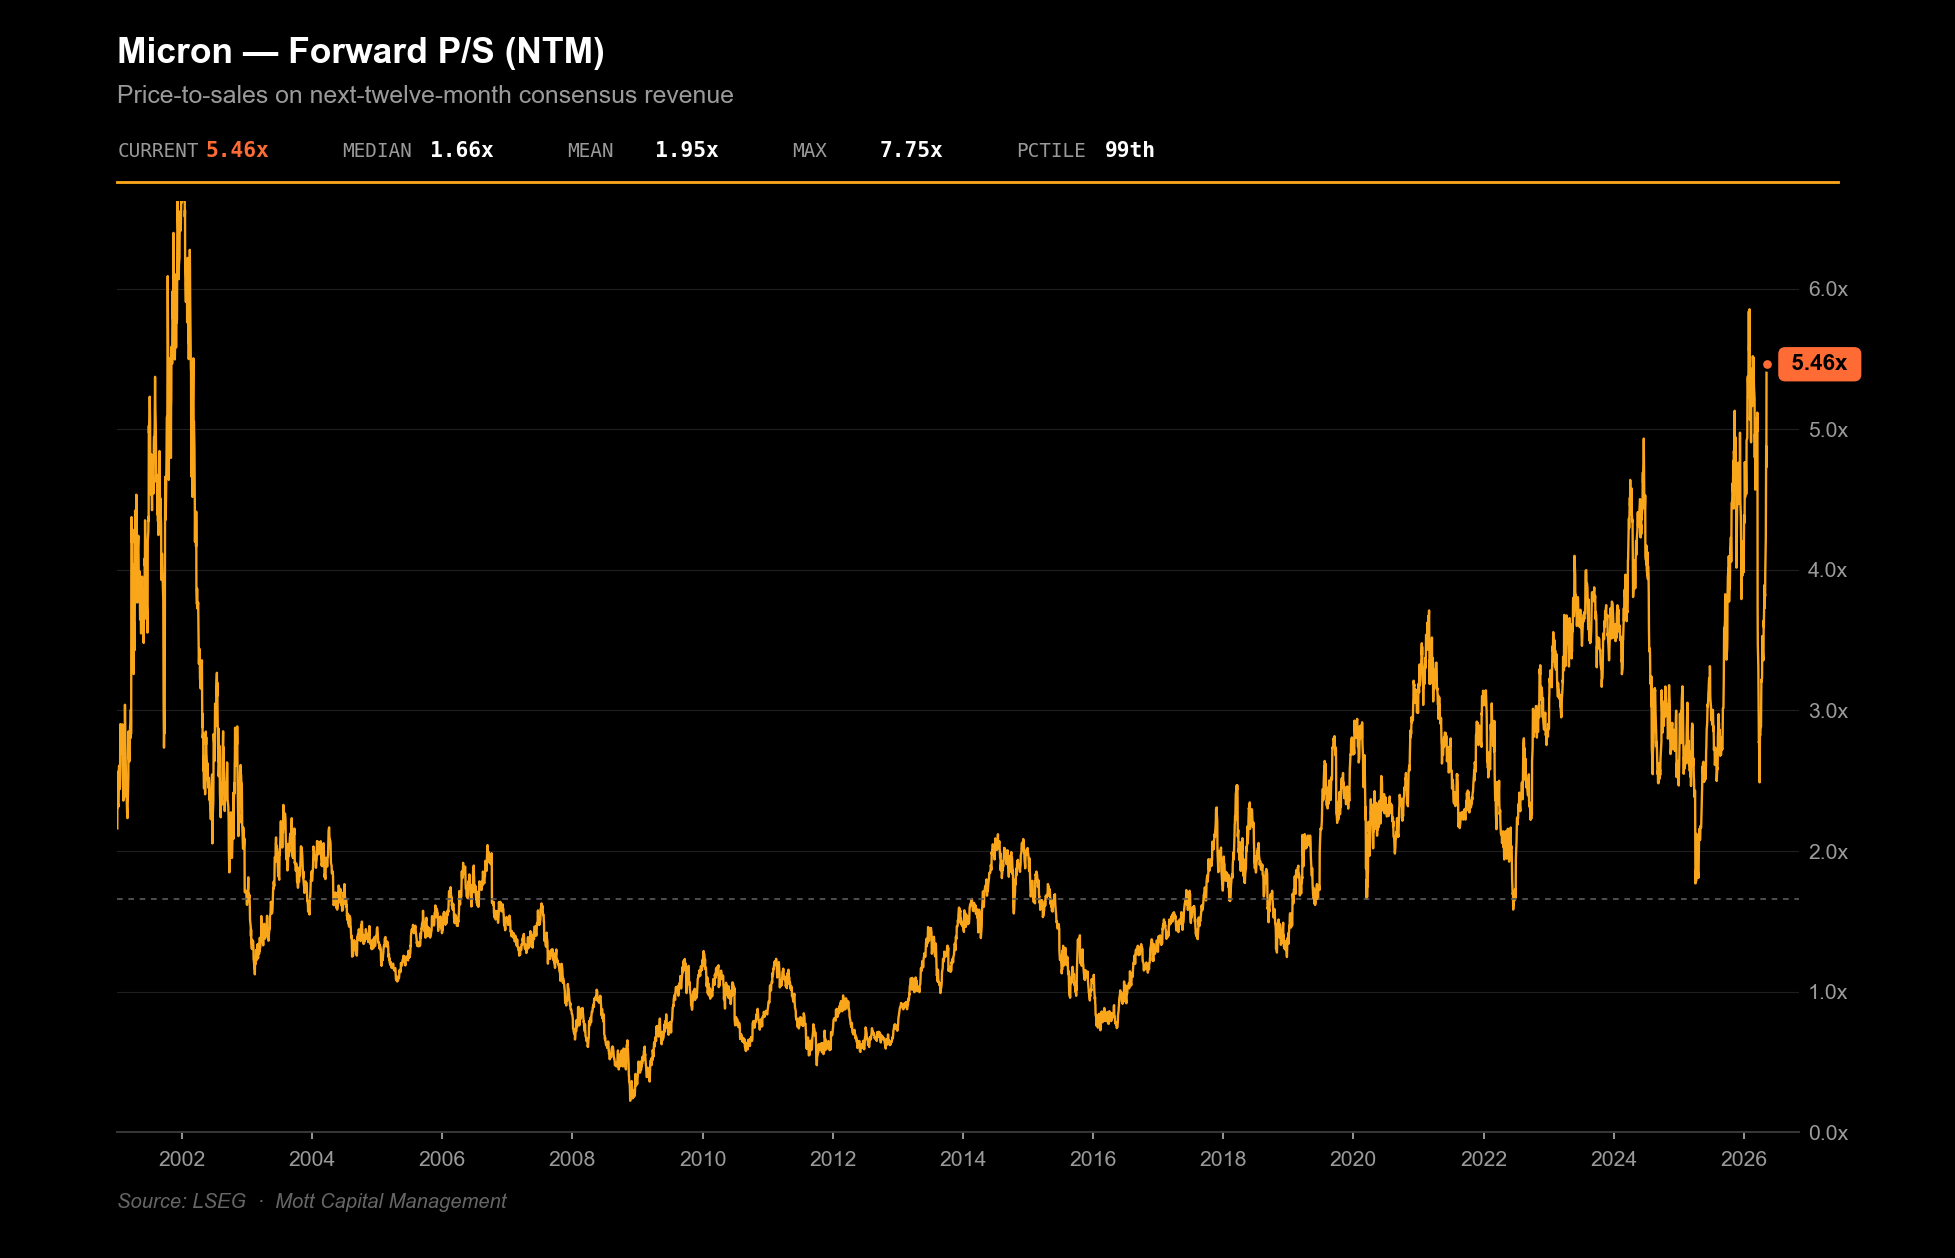Image resolution: width=1955 pixels, height=1258 pixels.
Task: Select the subtitle about next-twelve-month consensus revenue
Action: click(425, 95)
